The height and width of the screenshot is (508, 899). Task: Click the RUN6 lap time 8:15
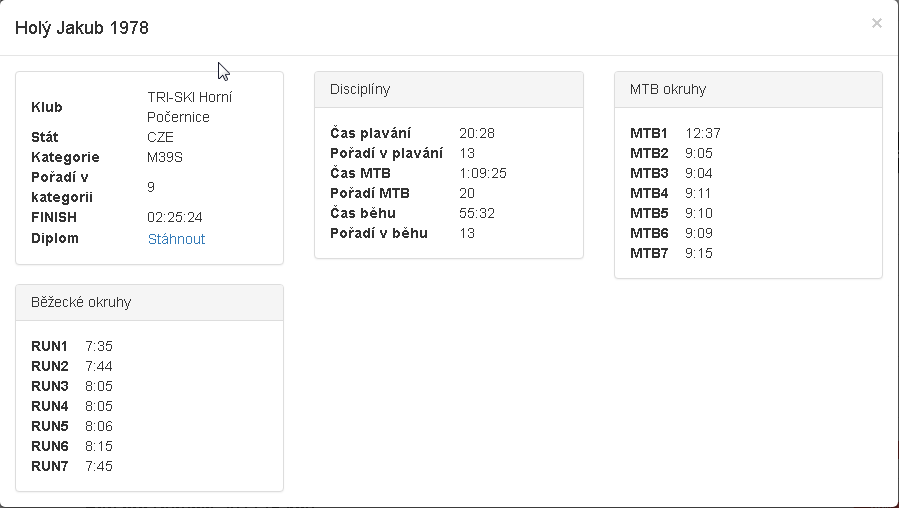point(99,446)
